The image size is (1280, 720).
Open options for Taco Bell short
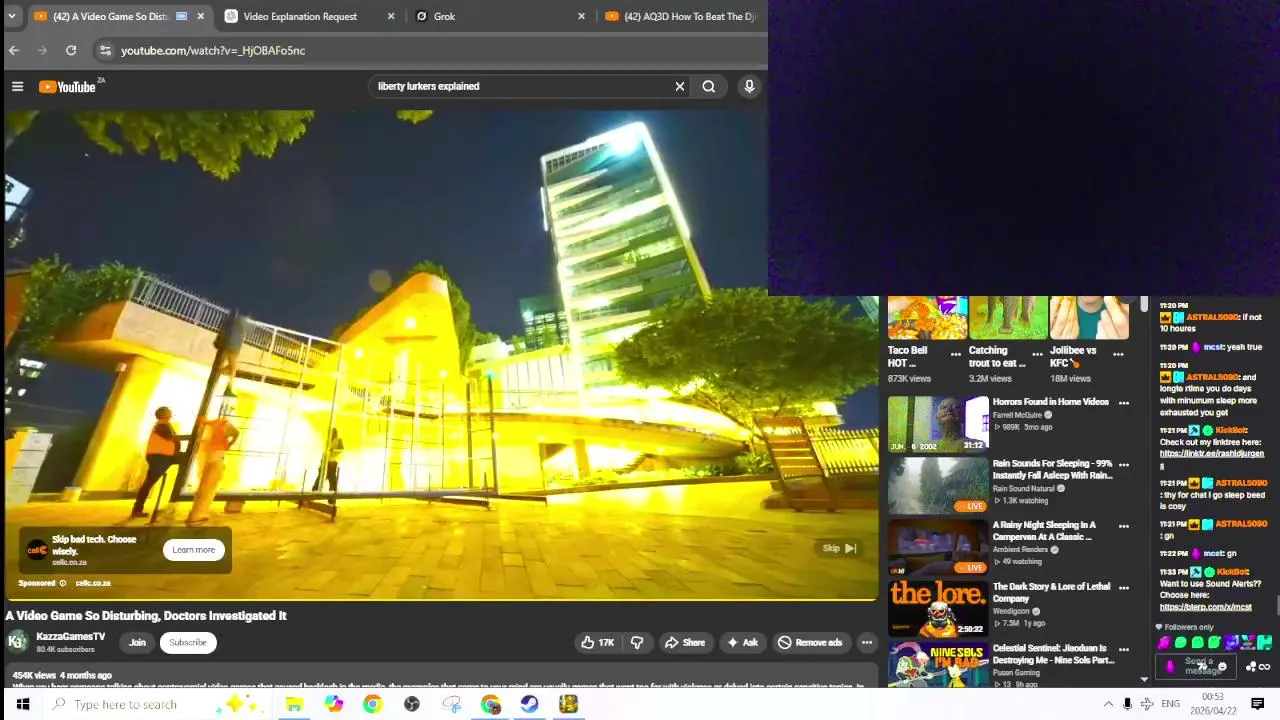tap(956, 354)
